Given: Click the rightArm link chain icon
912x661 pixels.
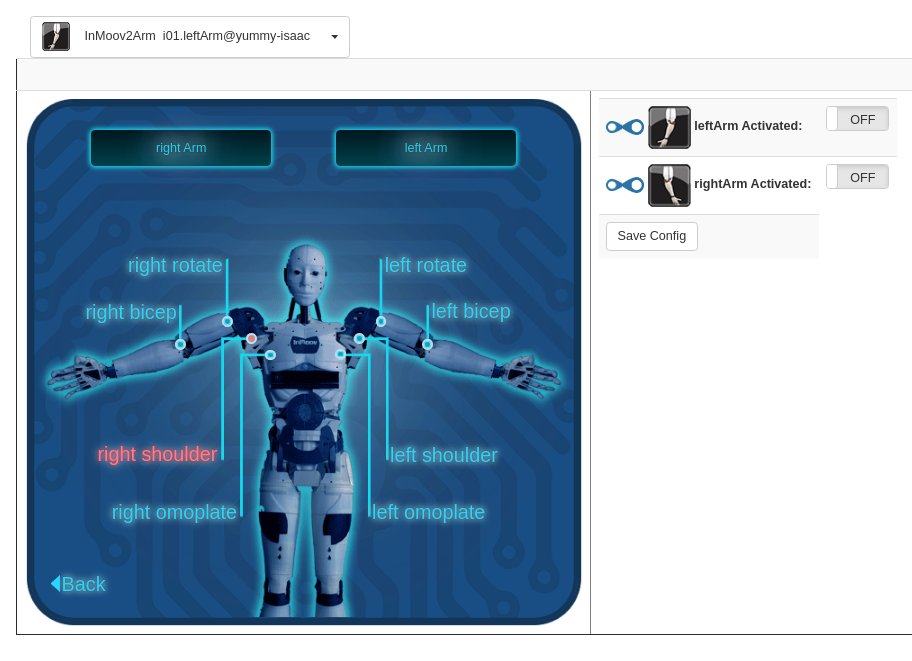Looking at the screenshot, I should pos(625,185).
